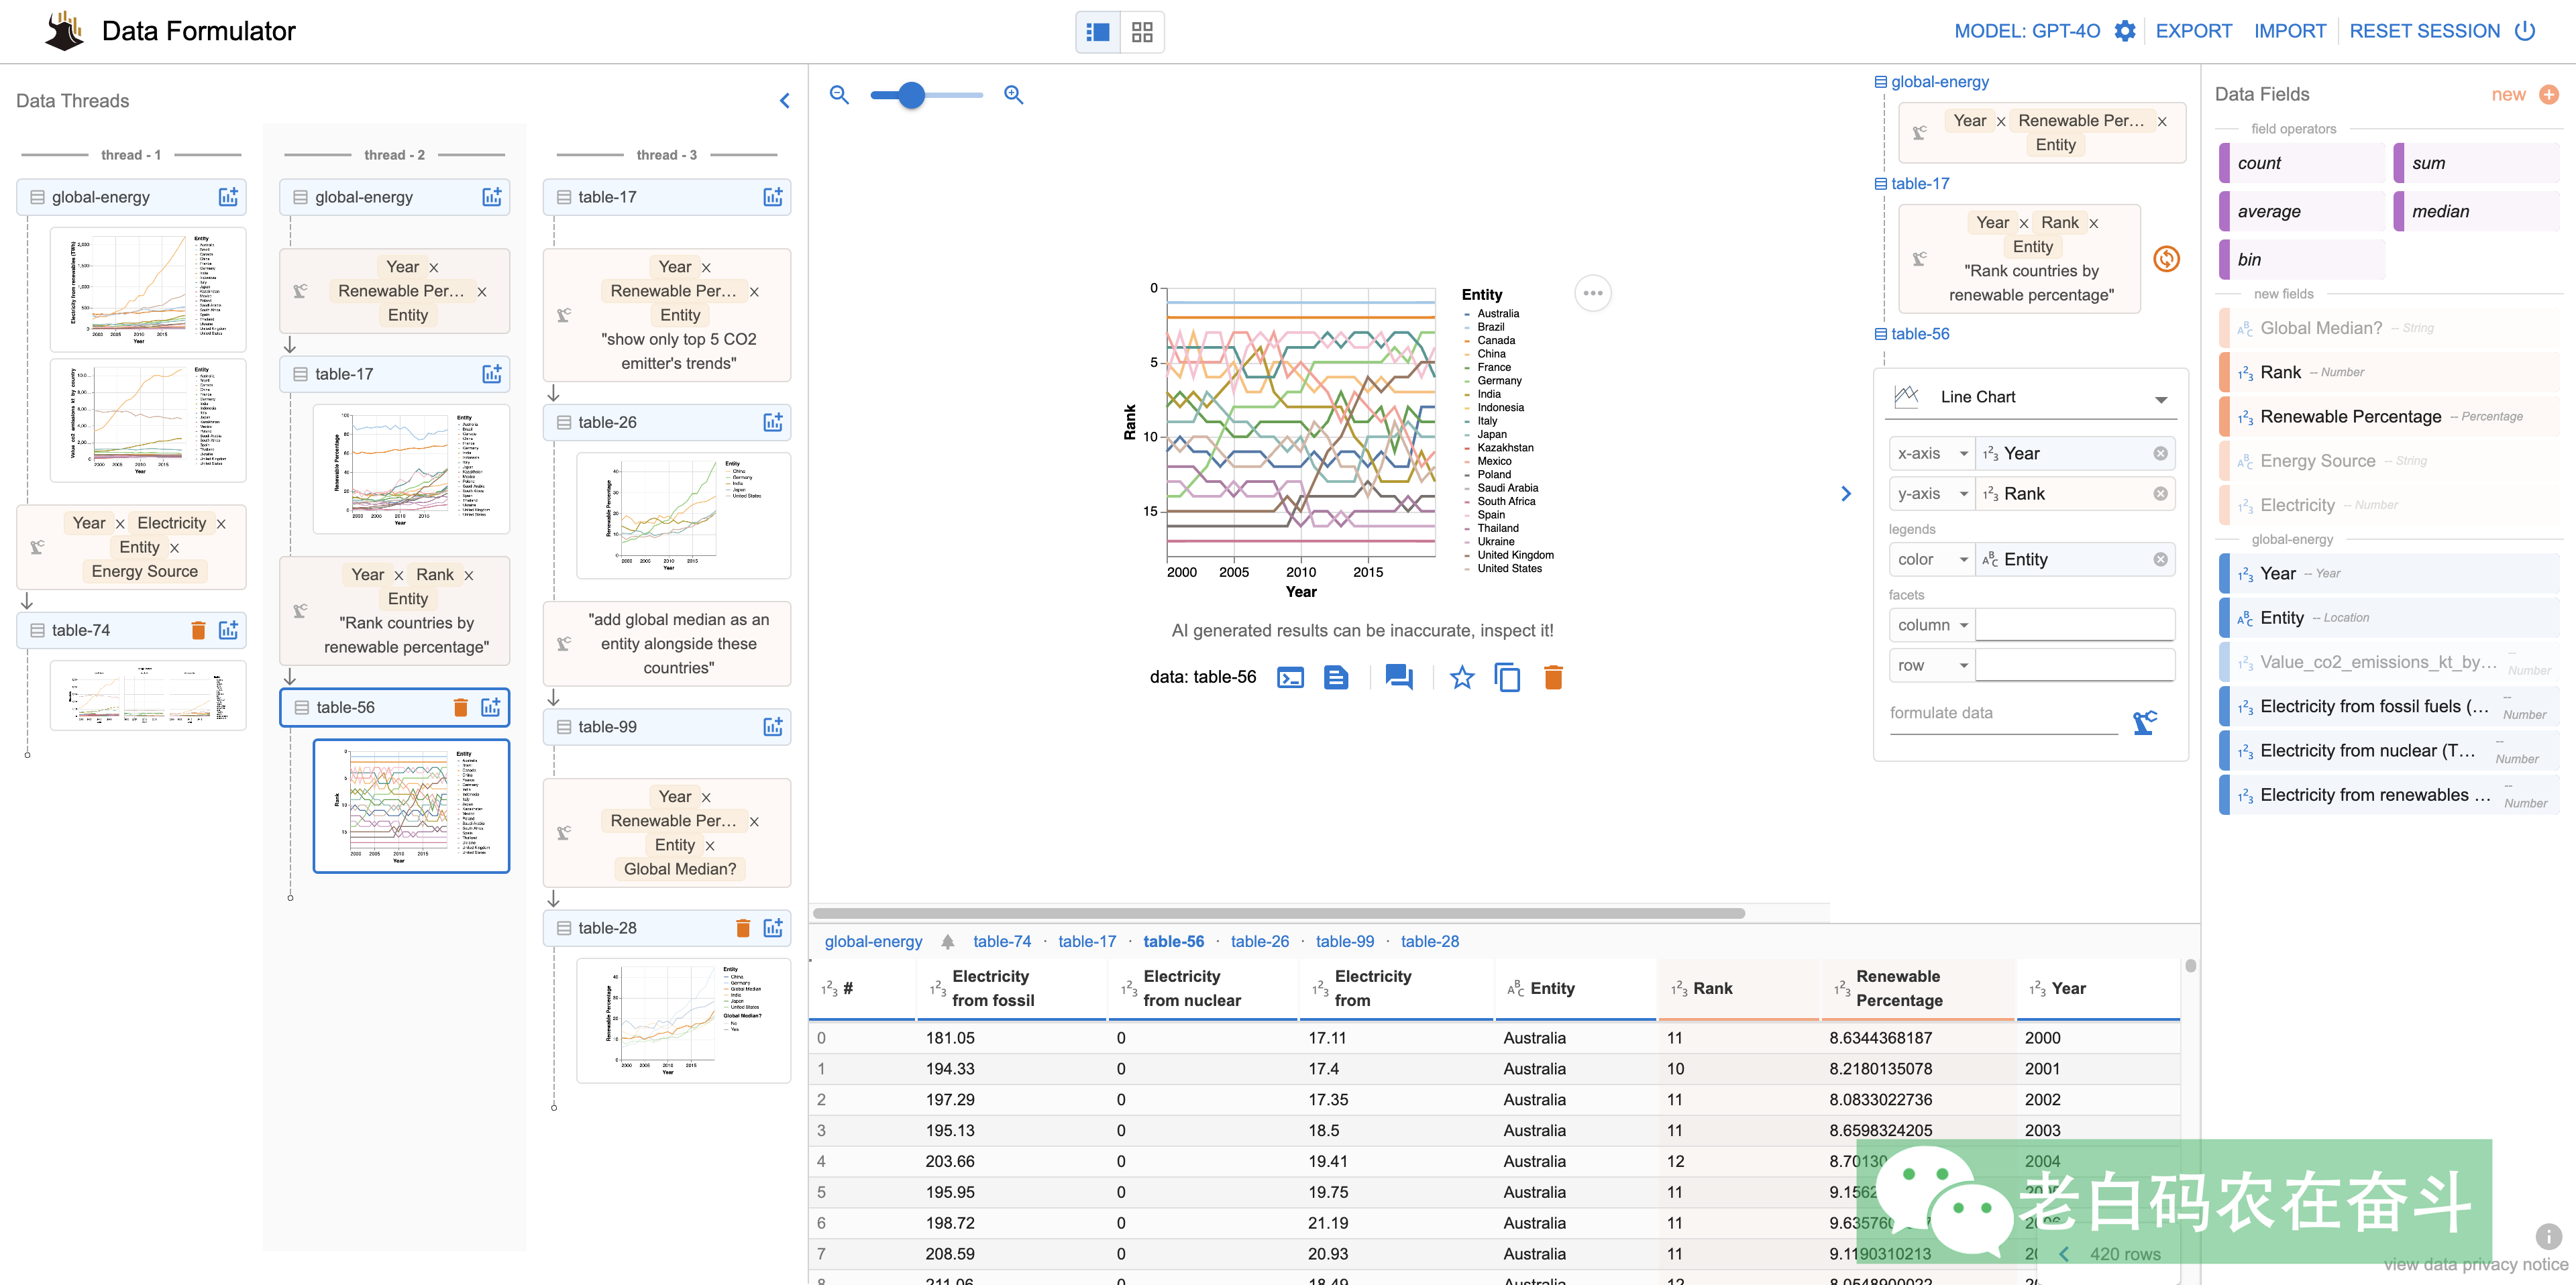The image size is (2576, 1285).
Task: Select Renewable Percentage data field
Action: pos(2389,417)
